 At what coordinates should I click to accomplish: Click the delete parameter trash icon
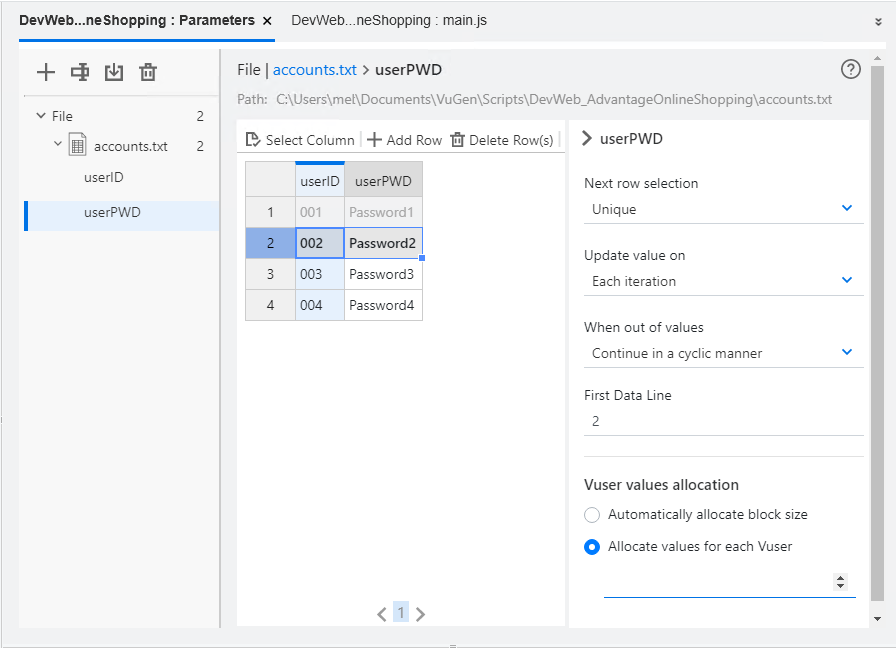147,72
